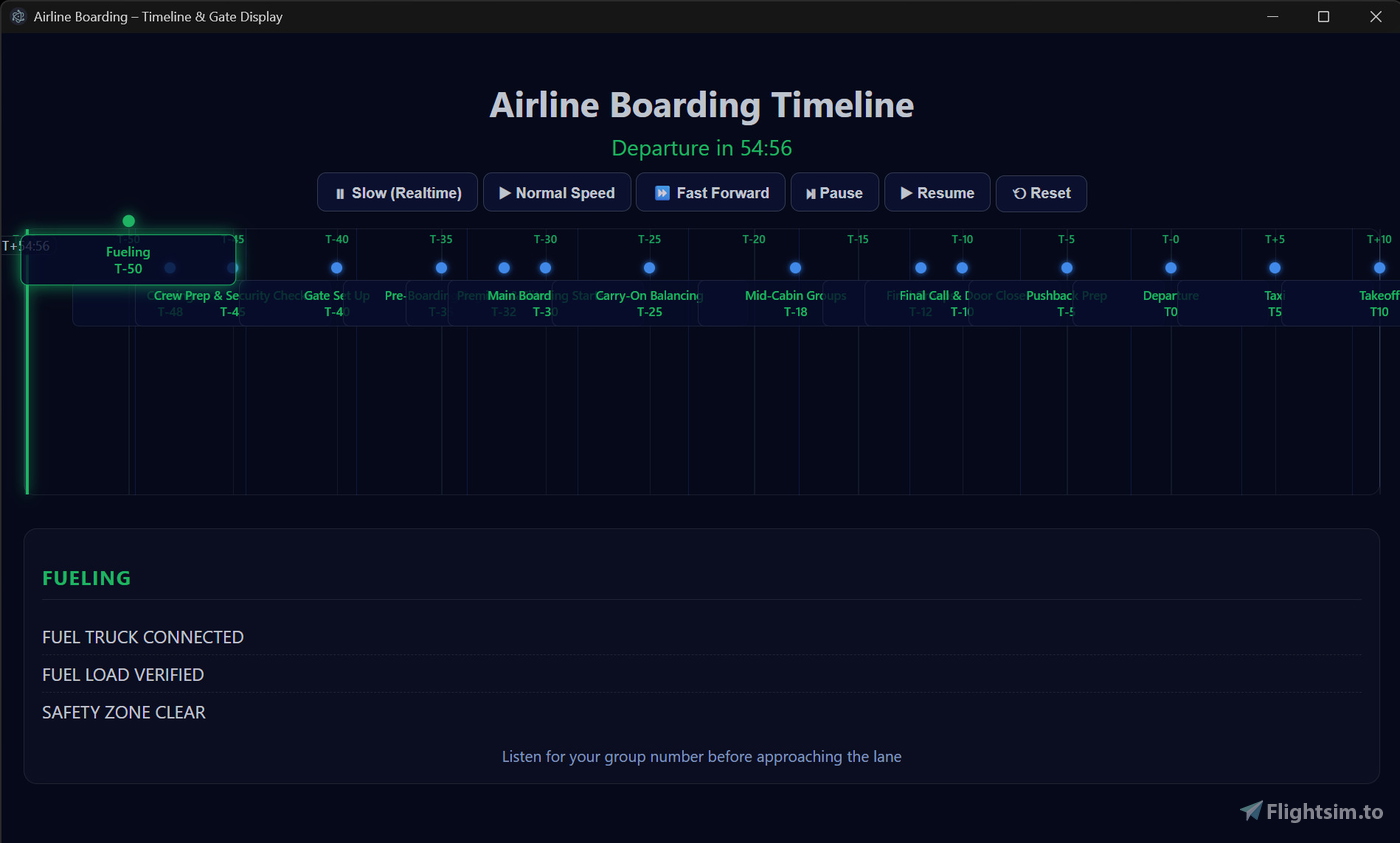Screen dimensions: 1400x843
Task: Select the Main Board T-30 timeline dot
Action: pyautogui.click(x=545, y=268)
